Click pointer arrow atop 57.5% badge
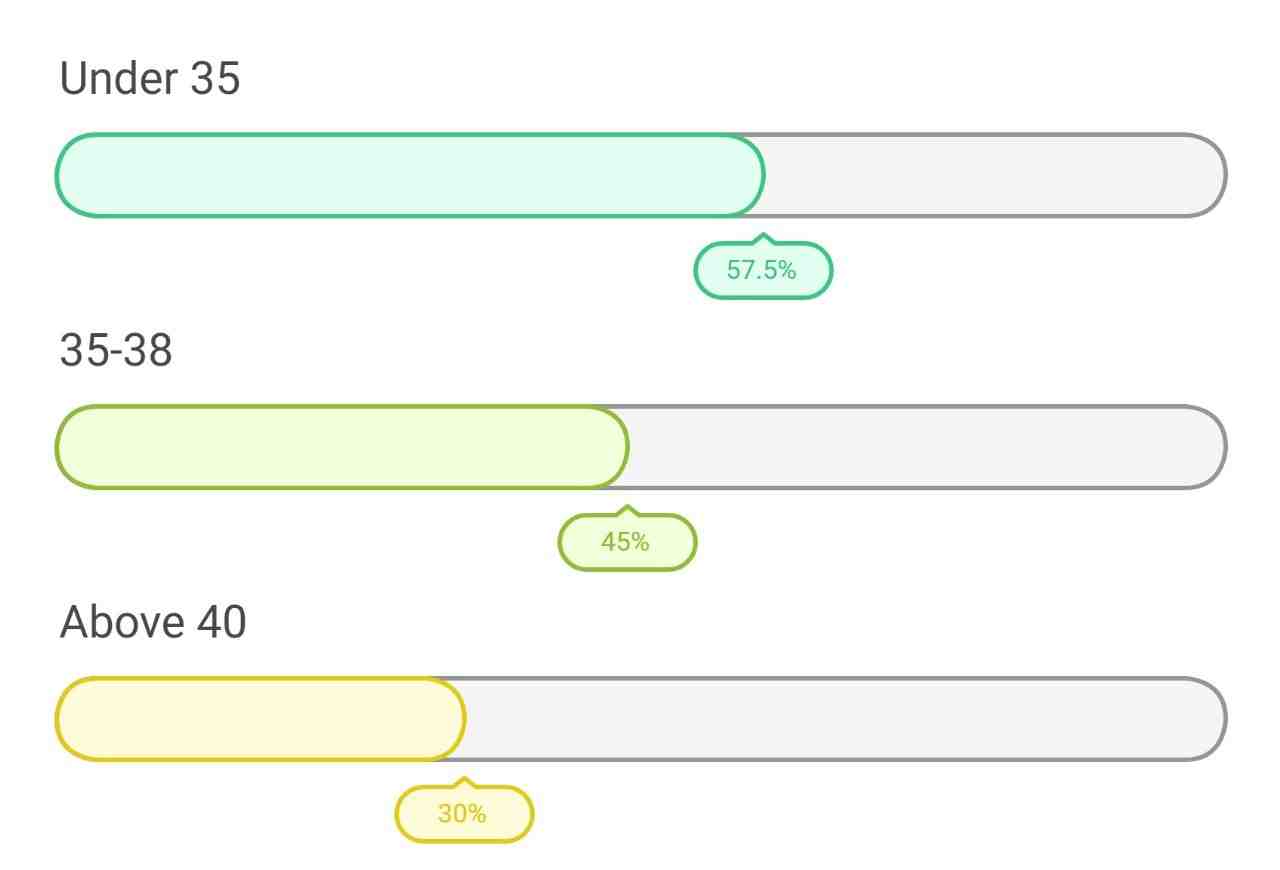 click(x=763, y=239)
